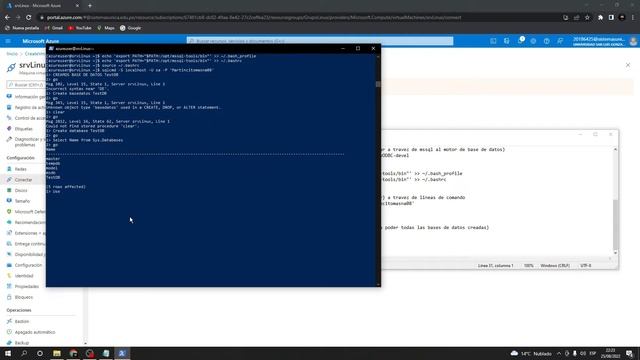Open Configuración item in VM menu
Viewport: 640px width, 360px height.
click(28, 265)
